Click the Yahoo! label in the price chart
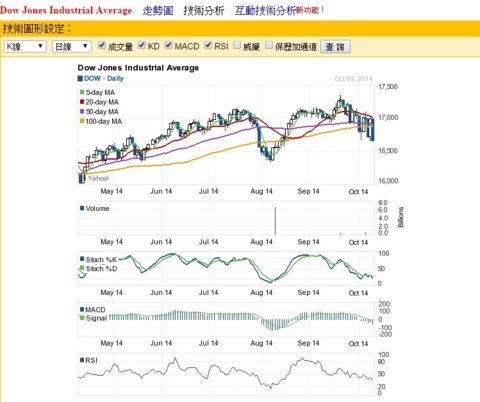This screenshot has height=402, width=480. [x=98, y=179]
